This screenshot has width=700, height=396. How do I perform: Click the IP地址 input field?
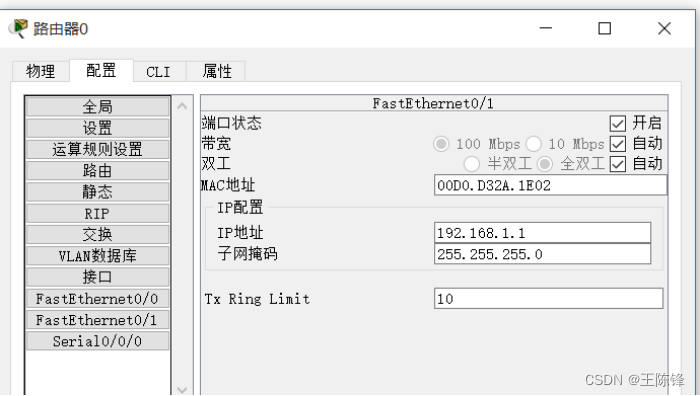542,233
